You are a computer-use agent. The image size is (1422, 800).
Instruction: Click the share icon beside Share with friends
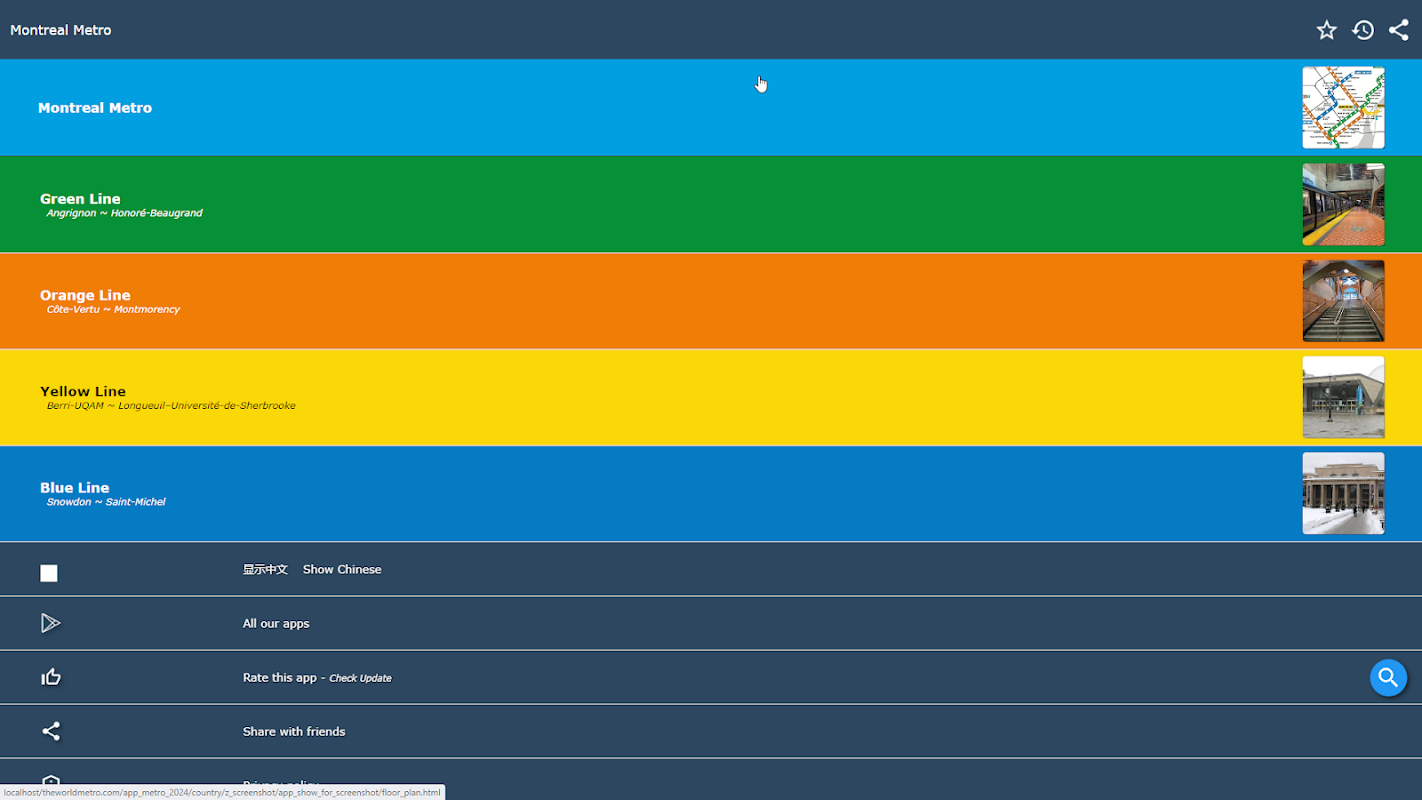pyautogui.click(x=51, y=731)
